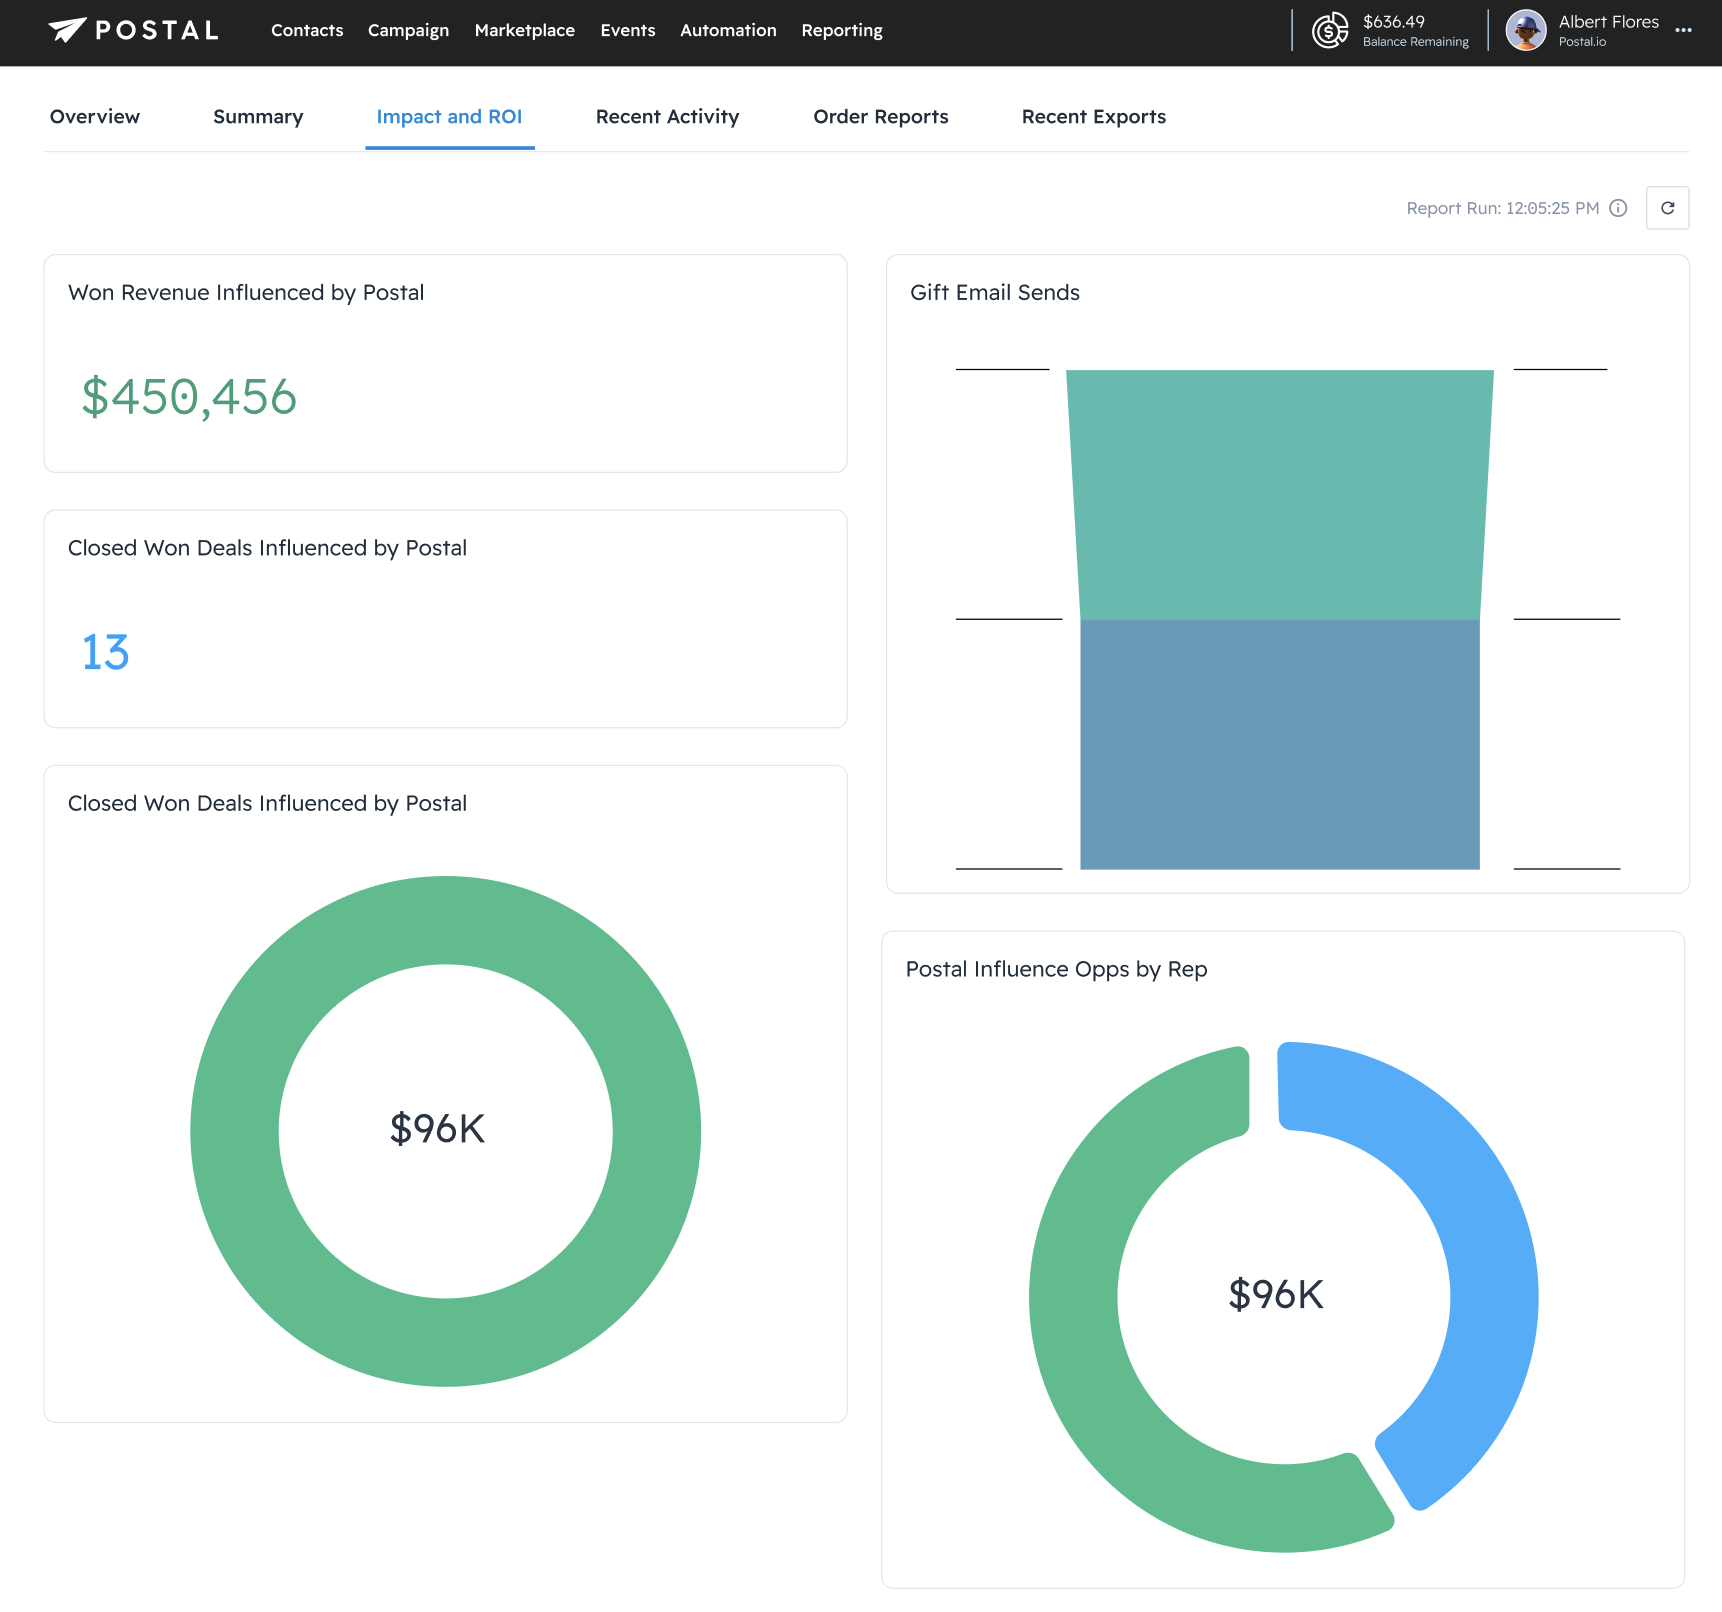Screen dimensions: 1722x1612
Task: Select the Impact and ROI tab
Action: [x=449, y=117]
